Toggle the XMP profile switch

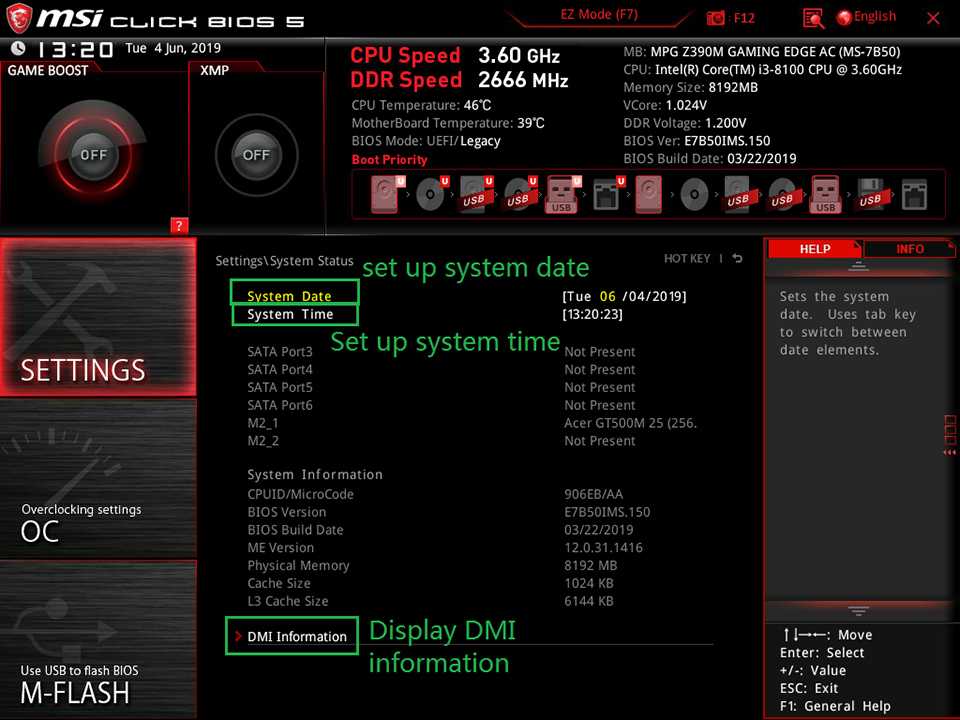point(256,155)
